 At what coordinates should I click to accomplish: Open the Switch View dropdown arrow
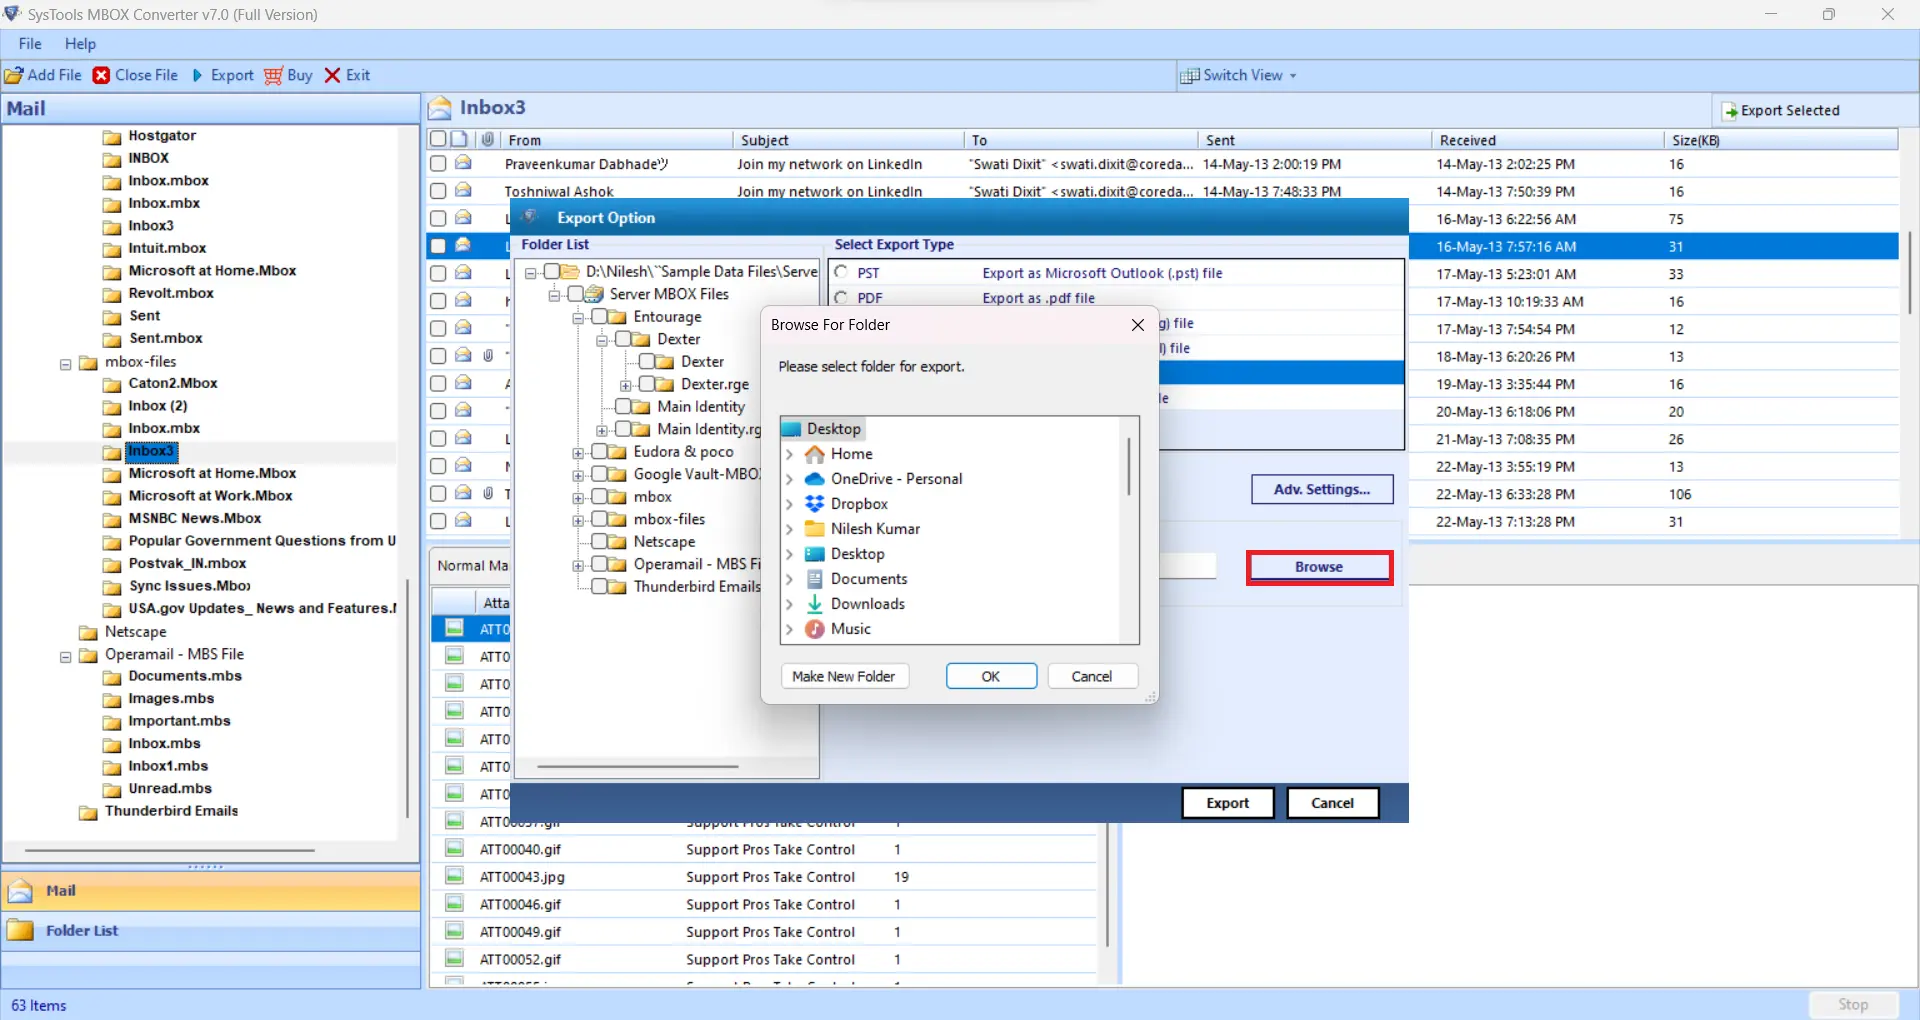point(1293,76)
